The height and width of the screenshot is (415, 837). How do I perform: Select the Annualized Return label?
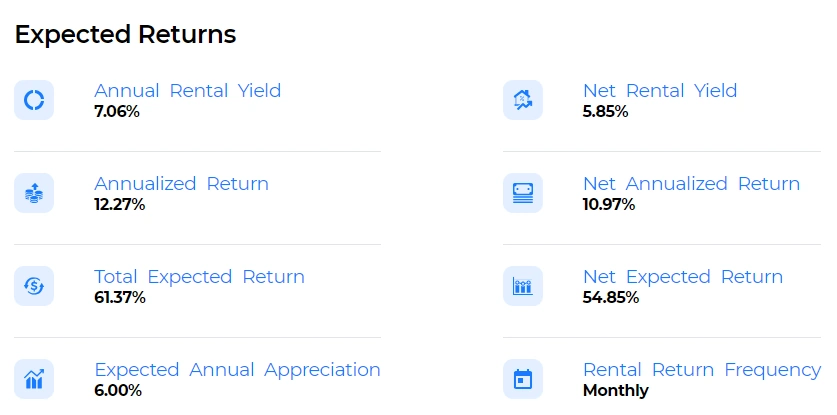point(181,184)
